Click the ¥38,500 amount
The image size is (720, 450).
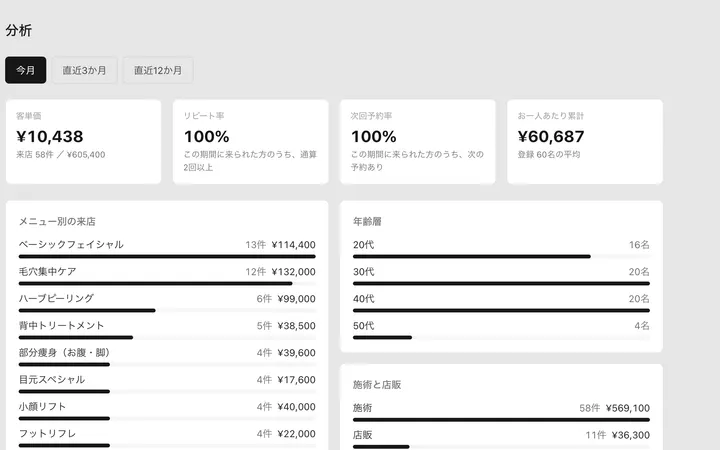click(297, 326)
